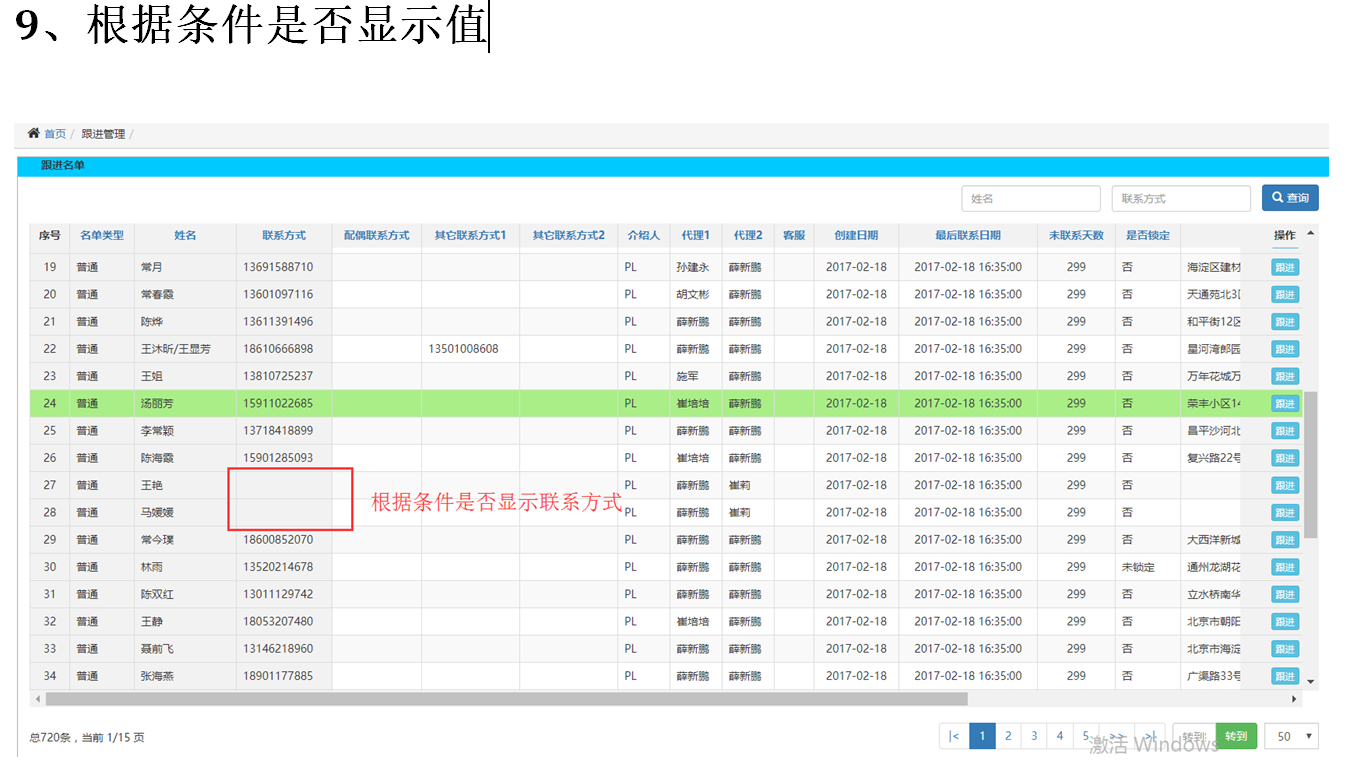Click agent name 孙建永 in row 19

692,267
